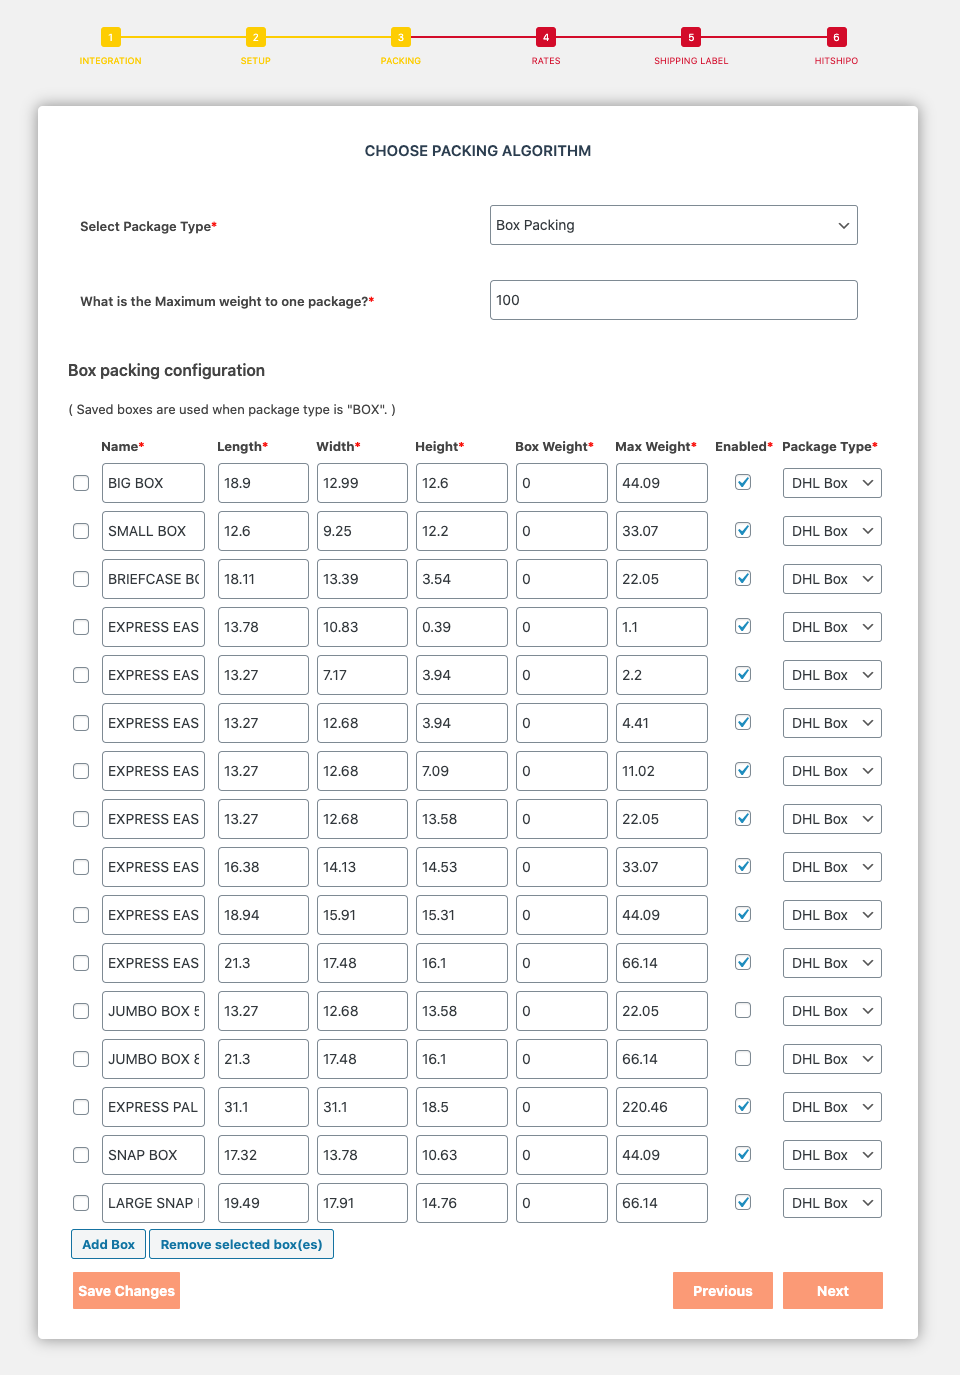960x1375 pixels.
Task: Edit LARGE SNAP height 14.76 field
Action: click(462, 1203)
